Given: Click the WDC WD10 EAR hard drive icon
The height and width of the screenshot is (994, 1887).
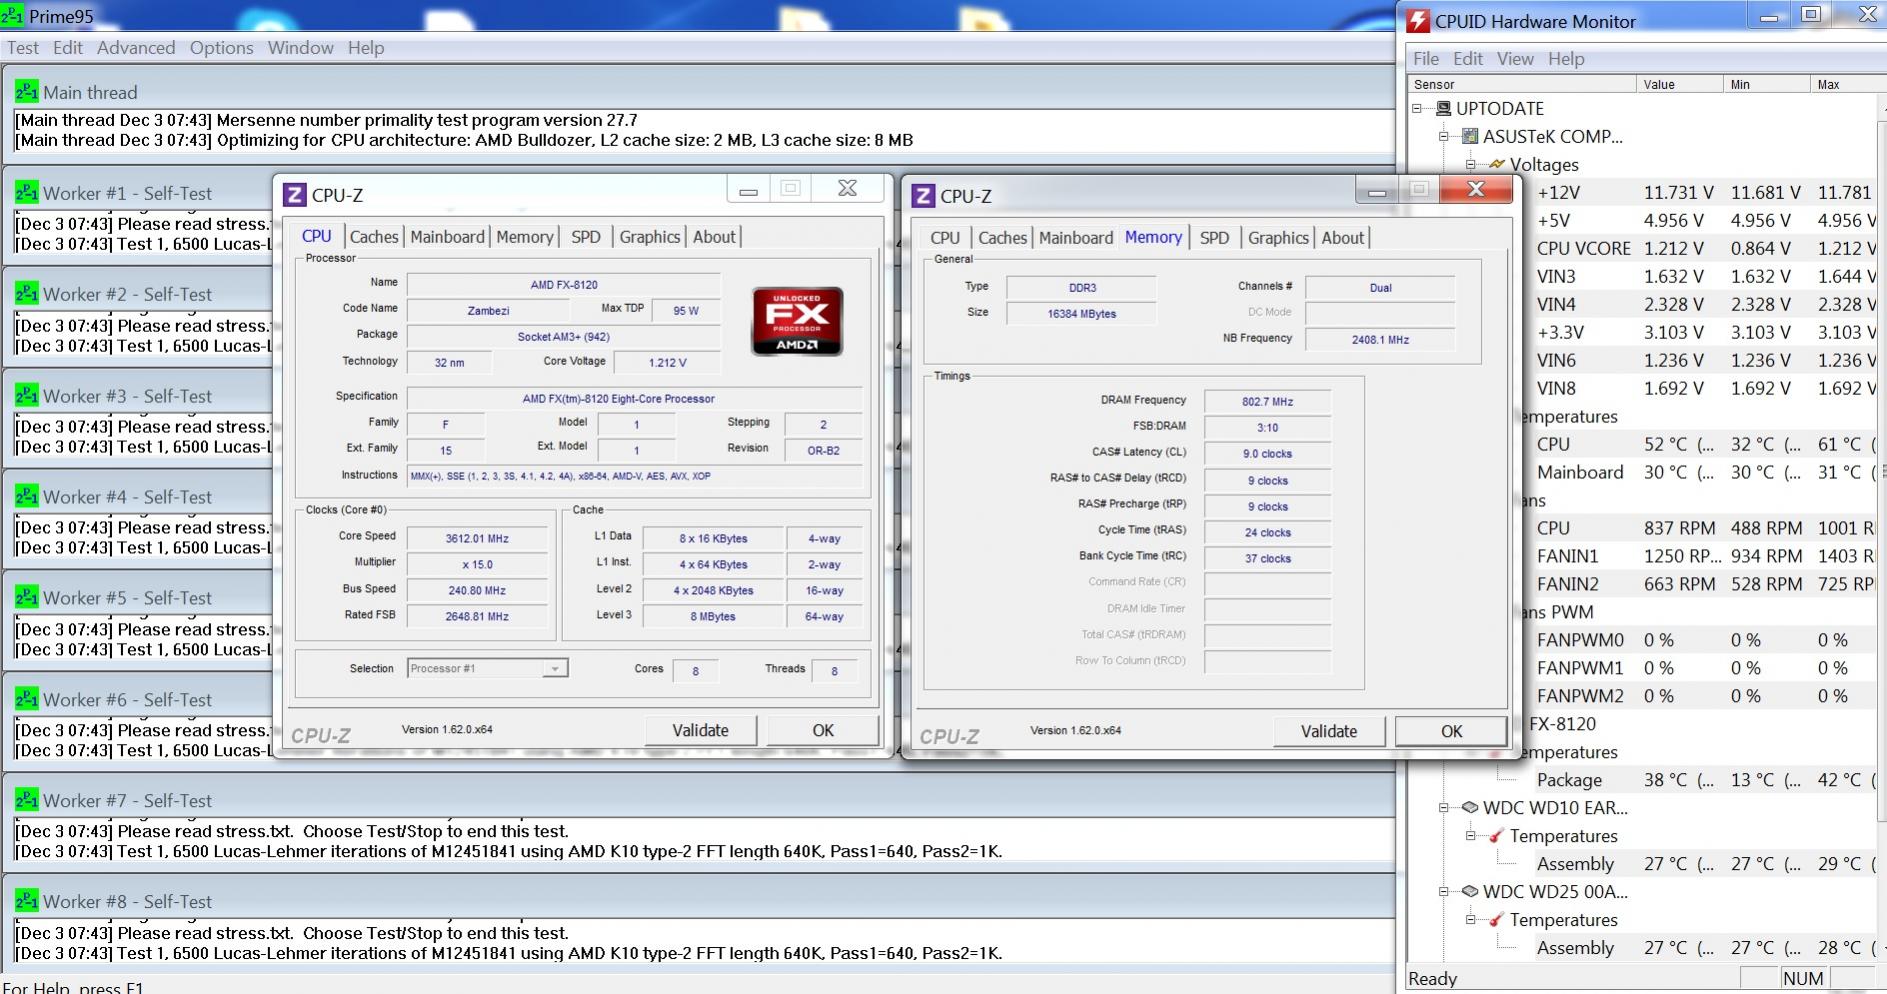Looking at the screenshot, I should click(x=1470, y=808).
